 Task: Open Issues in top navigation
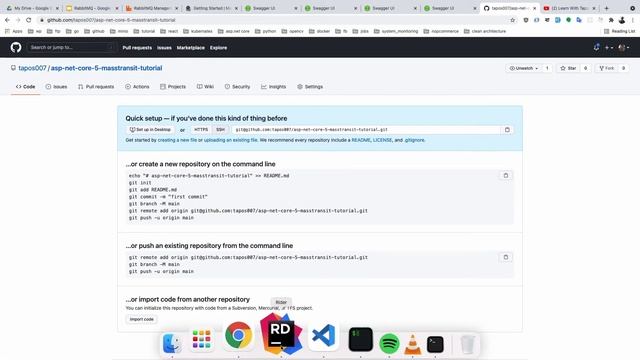click(x=164, y=48)
